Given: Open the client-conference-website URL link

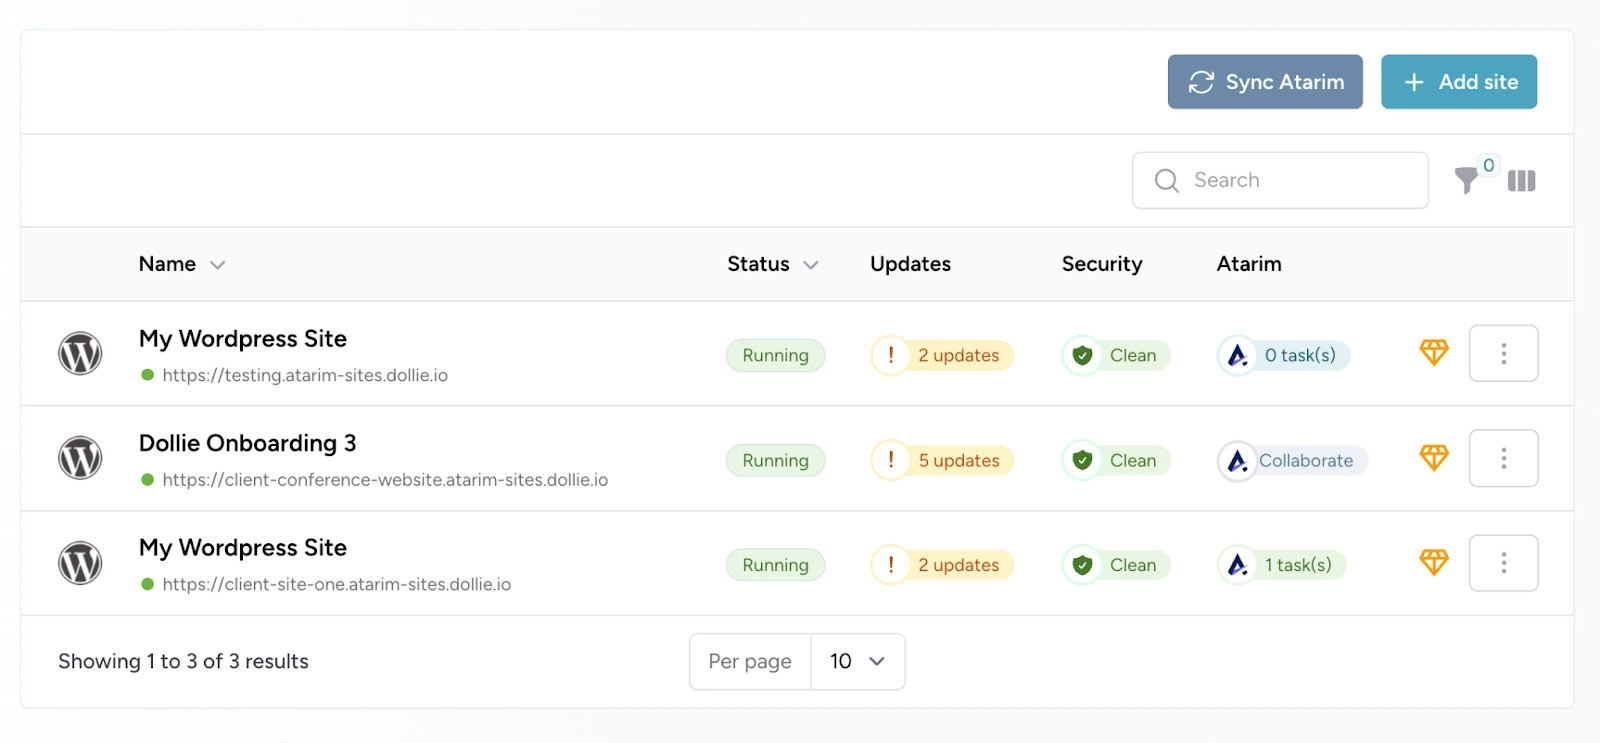Looking at the screenshot, I should (385, 480).
